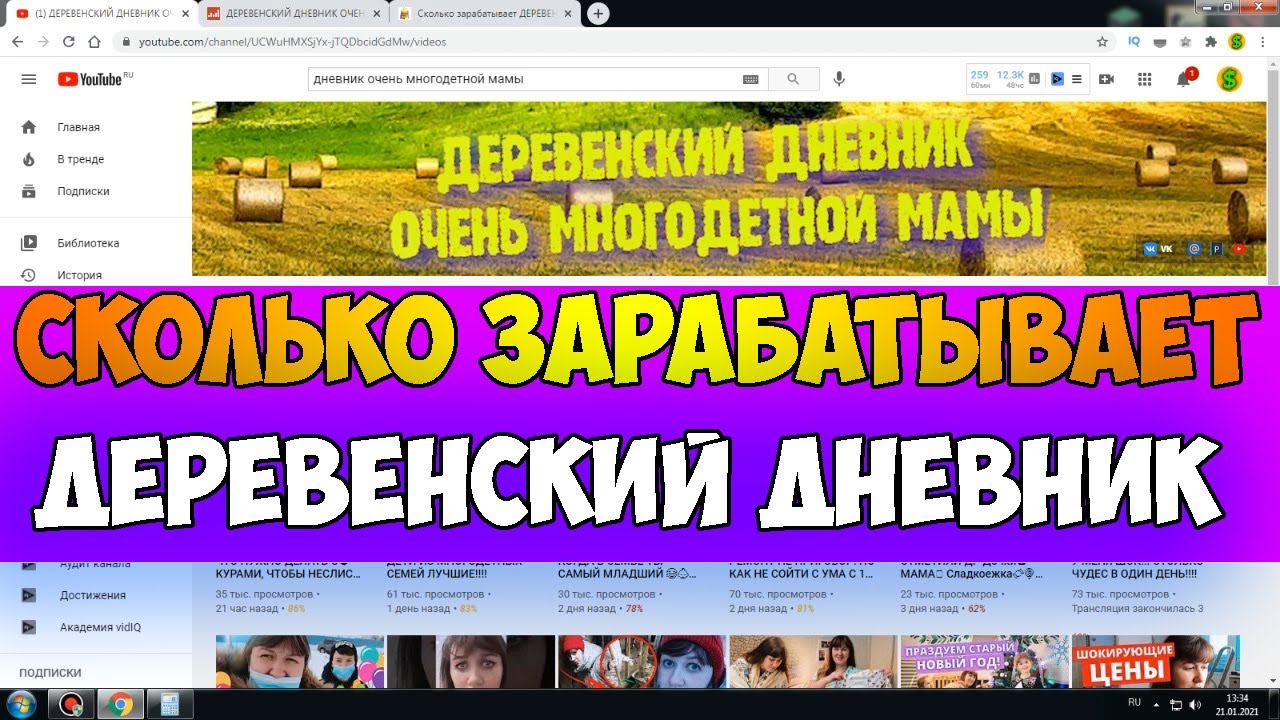This screenshot has width=1280, height=720.
Task: Open the YouTube account dollar avatar
Action: (x=1229, y=79)
